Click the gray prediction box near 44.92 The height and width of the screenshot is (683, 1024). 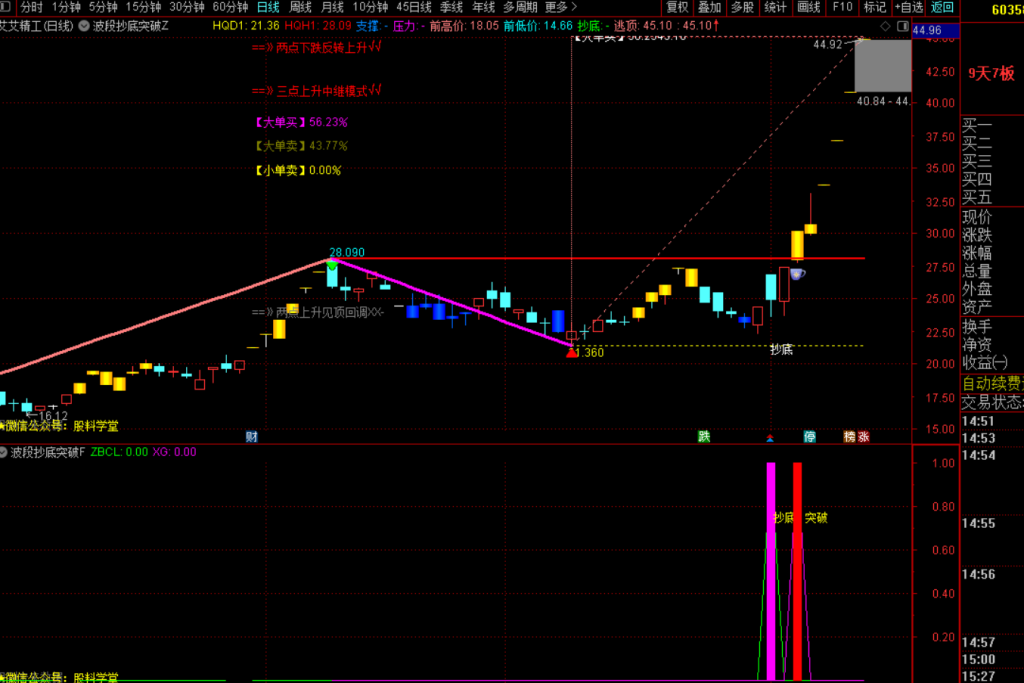(883, 65)
